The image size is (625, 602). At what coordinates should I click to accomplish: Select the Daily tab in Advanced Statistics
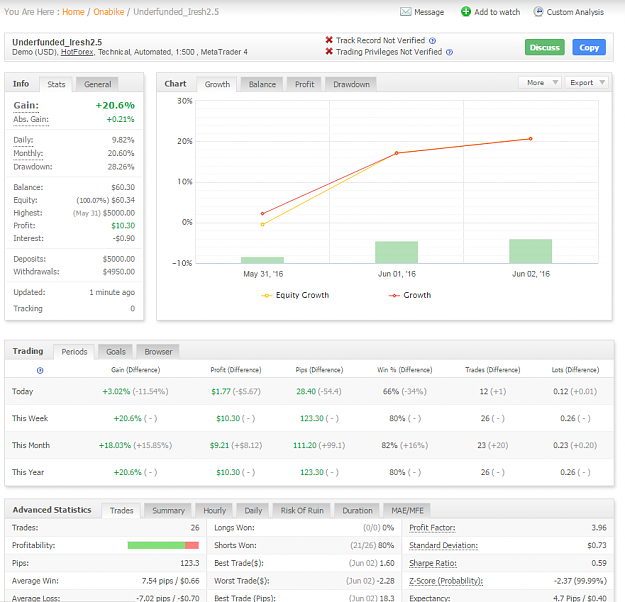point(253,510)
